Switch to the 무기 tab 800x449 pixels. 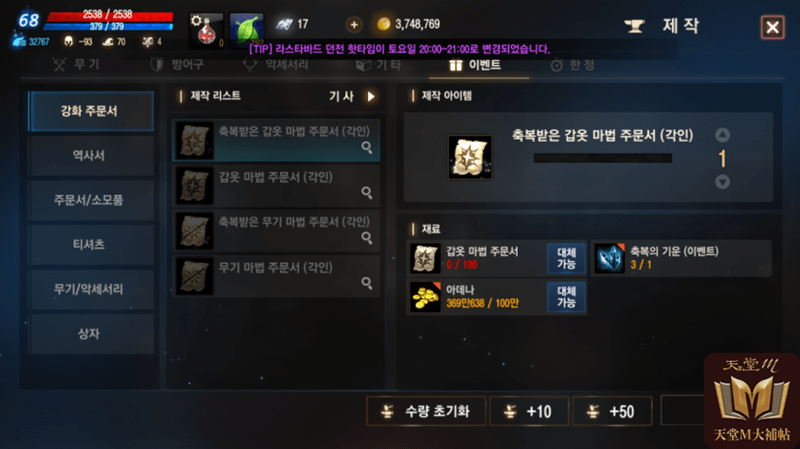(77, 65)
